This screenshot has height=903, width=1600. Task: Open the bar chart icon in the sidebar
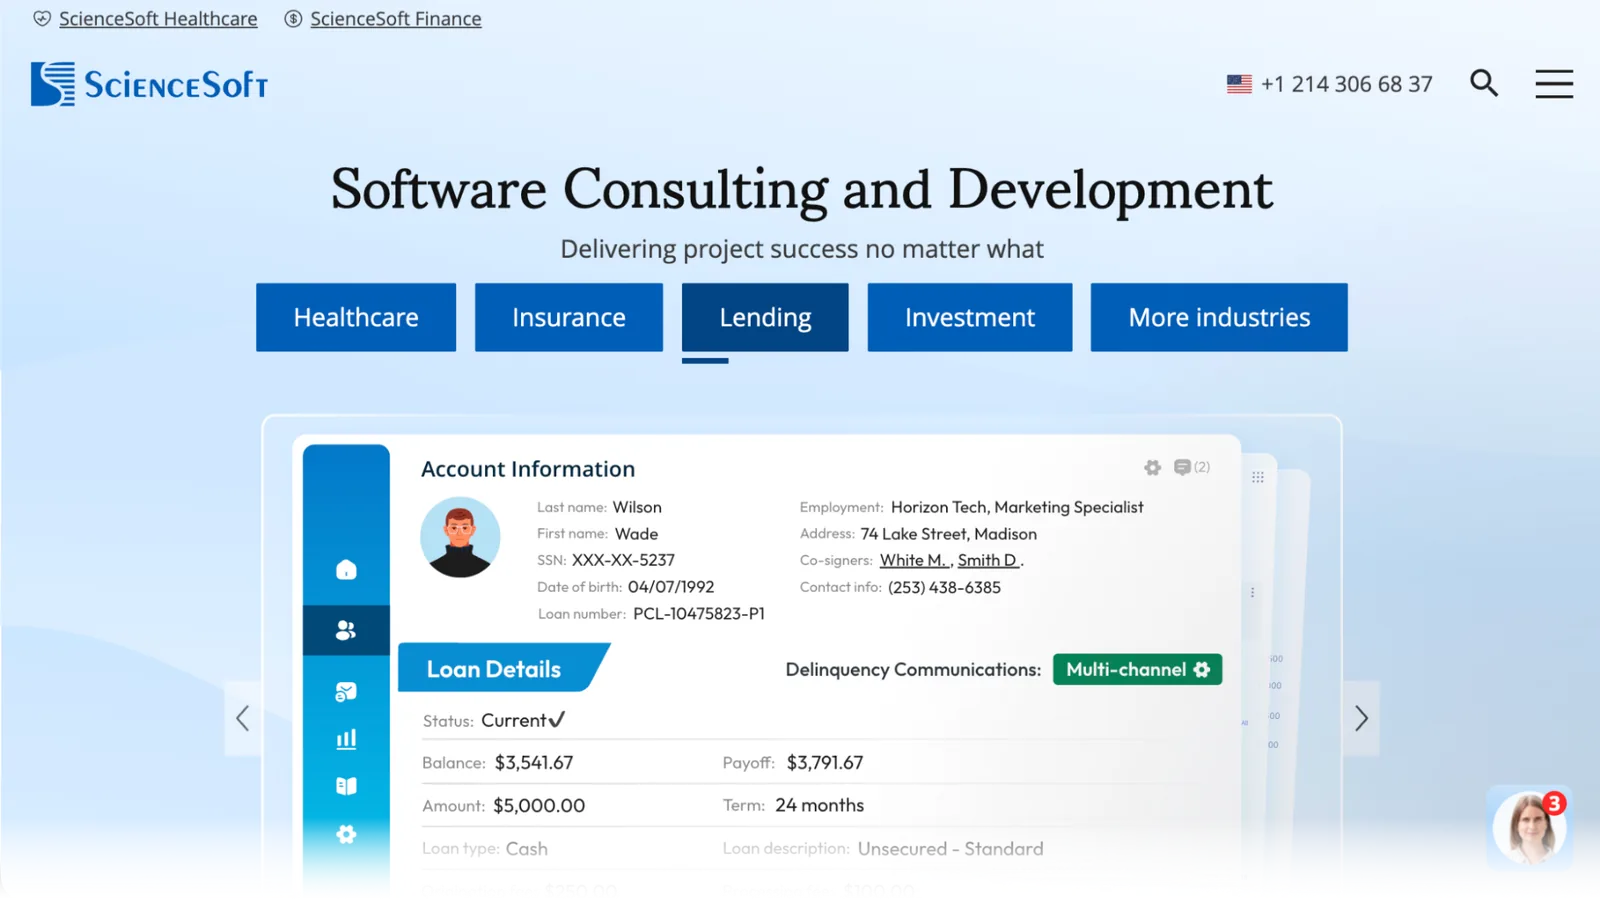346,739
